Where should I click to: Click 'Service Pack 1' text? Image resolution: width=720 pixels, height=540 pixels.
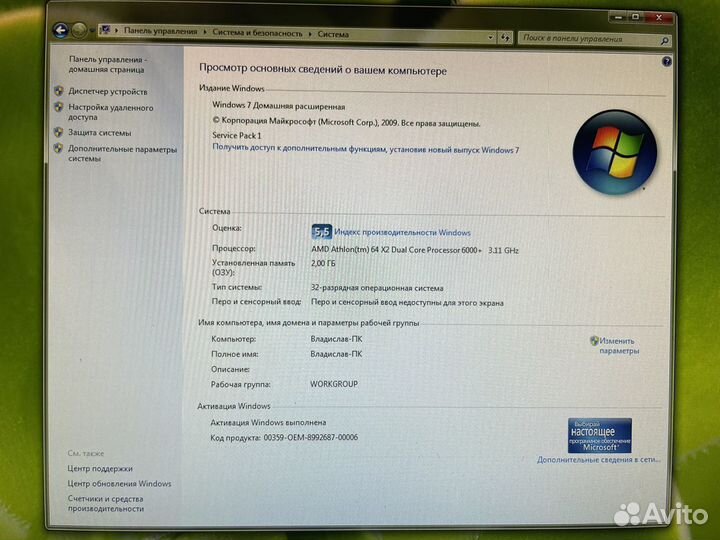click(x=236, y=135)
